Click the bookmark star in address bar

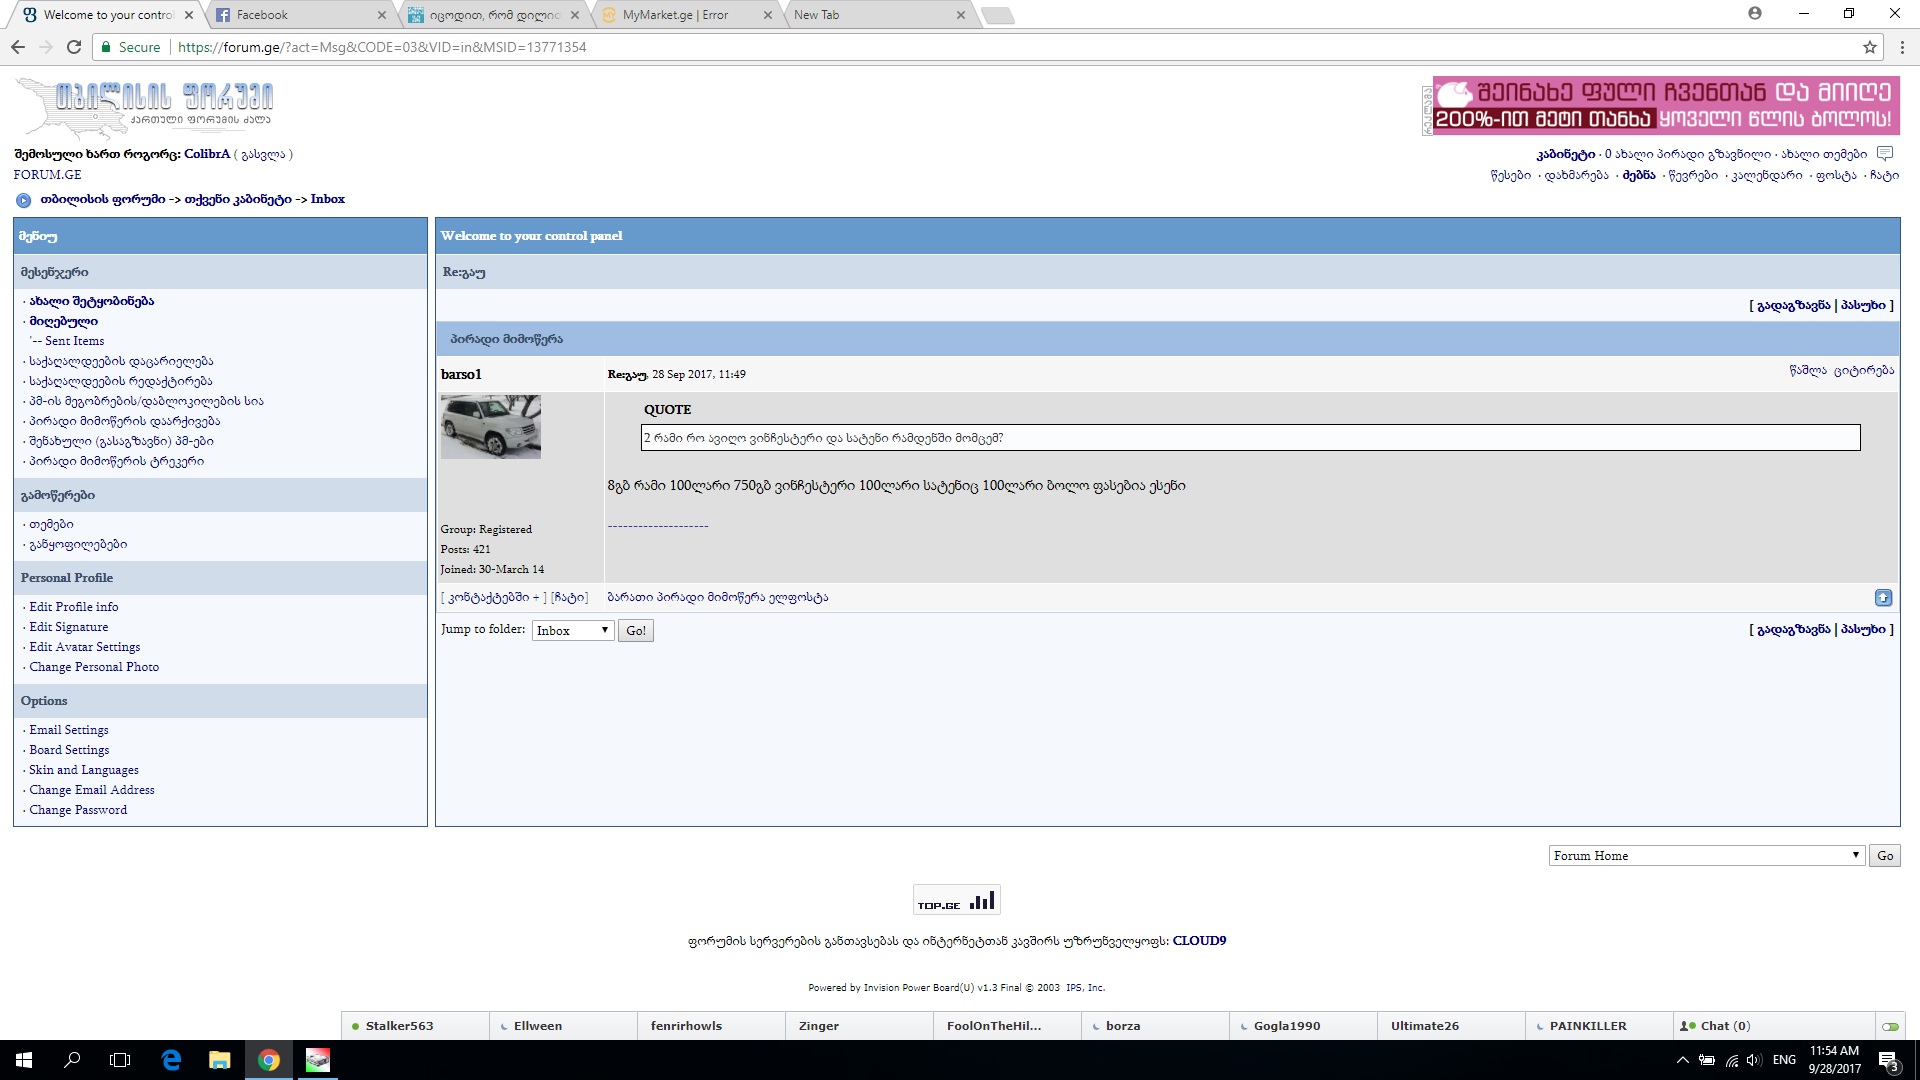pos(1869,47)
